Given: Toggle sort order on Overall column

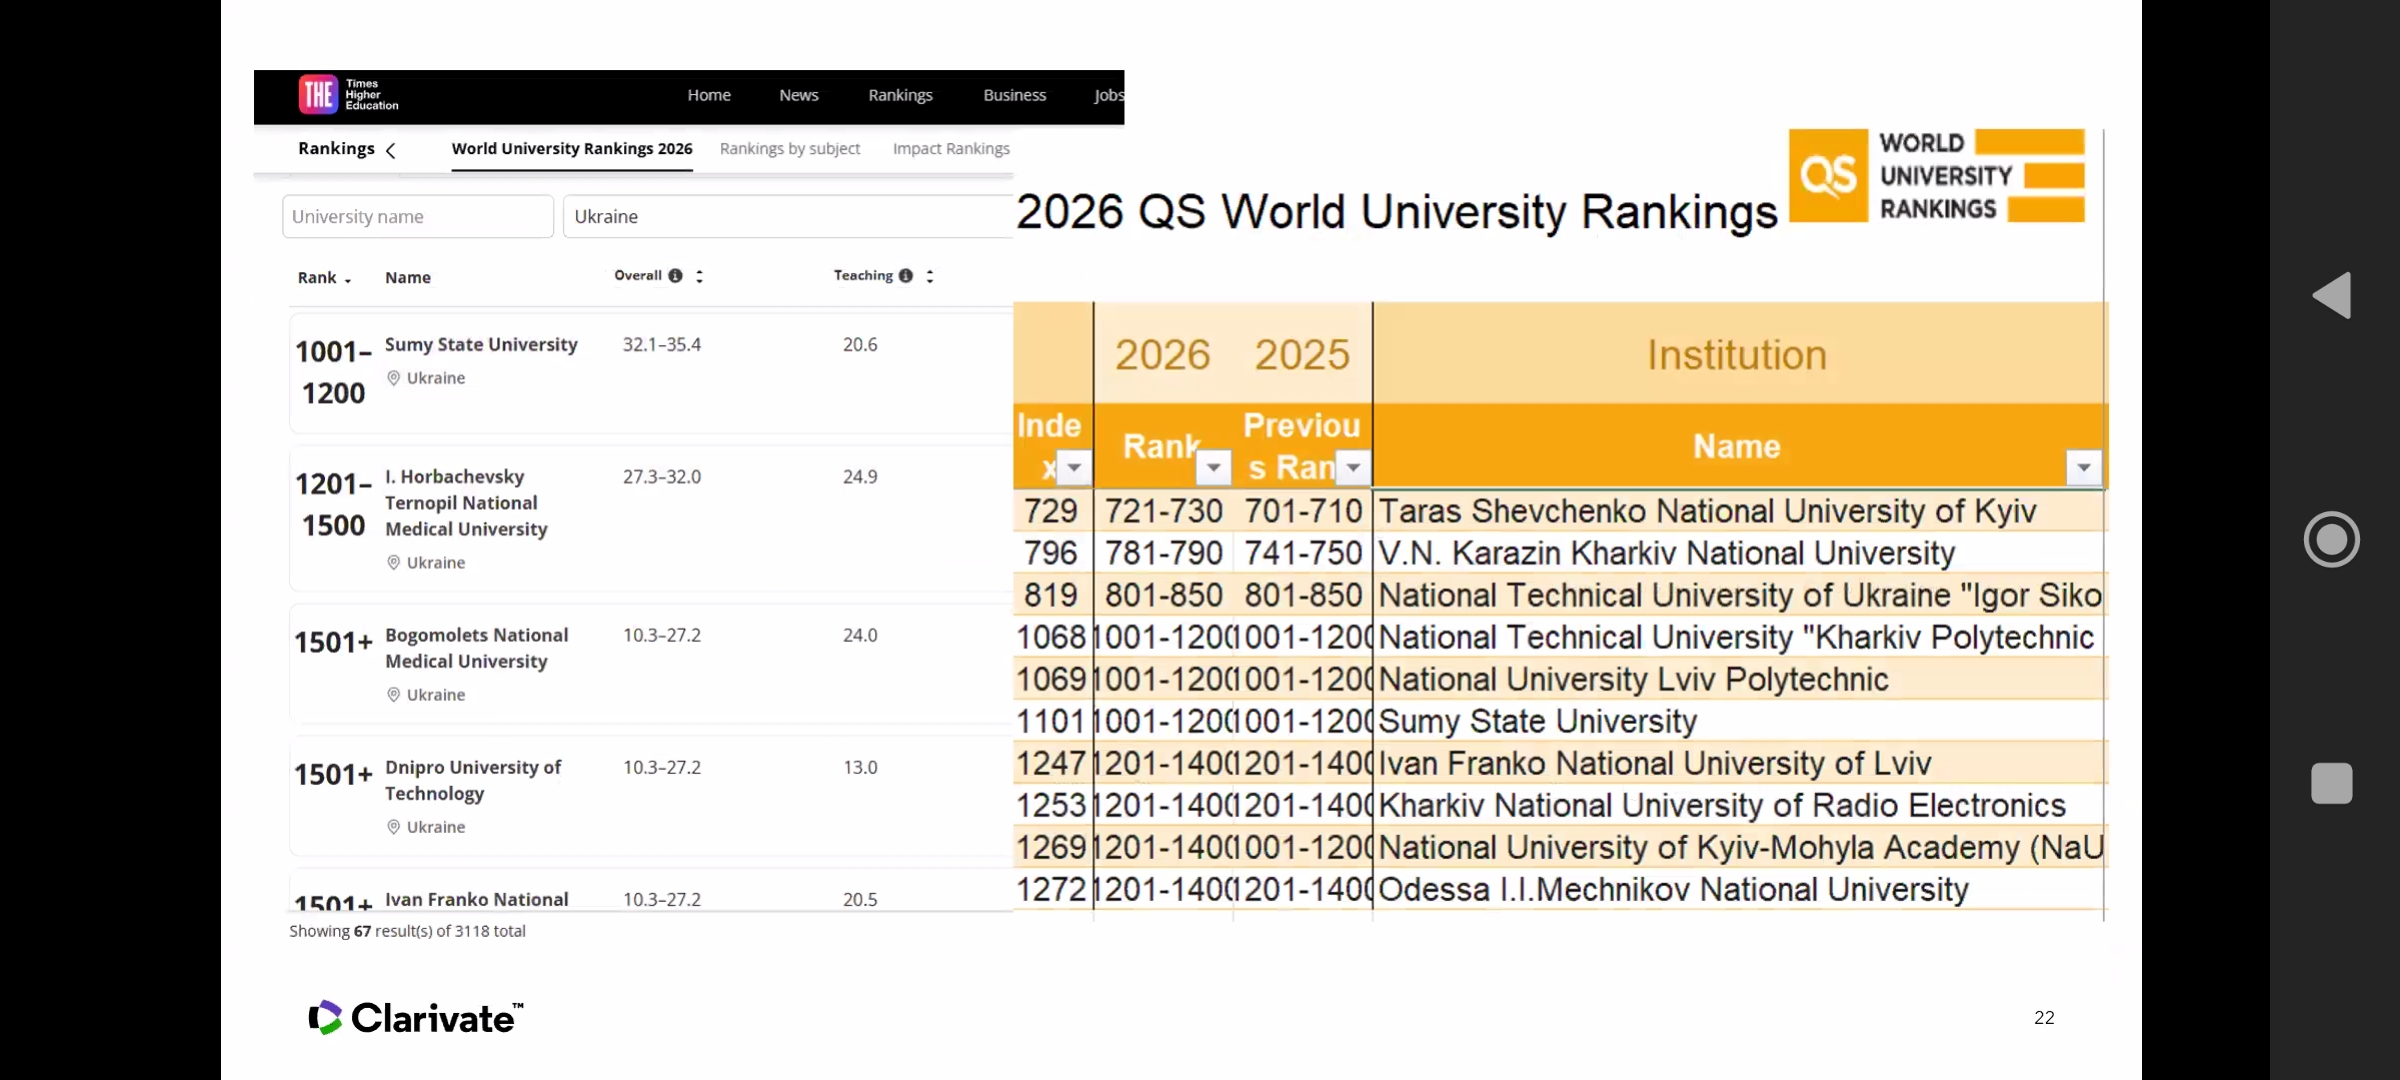Looking at the screenshot, I should pyautogui.click(x=699, y=276).
